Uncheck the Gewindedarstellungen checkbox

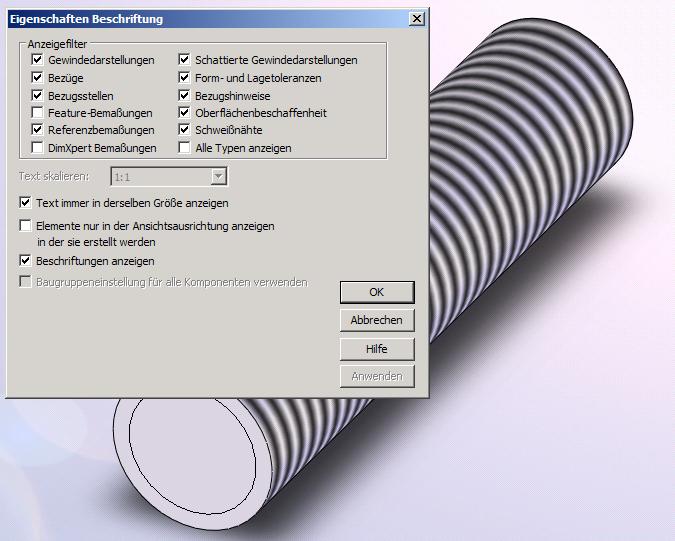click(37, 59)
